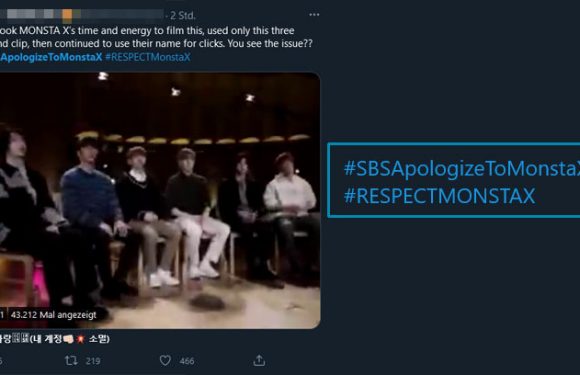Click the '43.212 Mal angezeigt' view counter
This screenshot has width=580, height=375.
[54, 315]
